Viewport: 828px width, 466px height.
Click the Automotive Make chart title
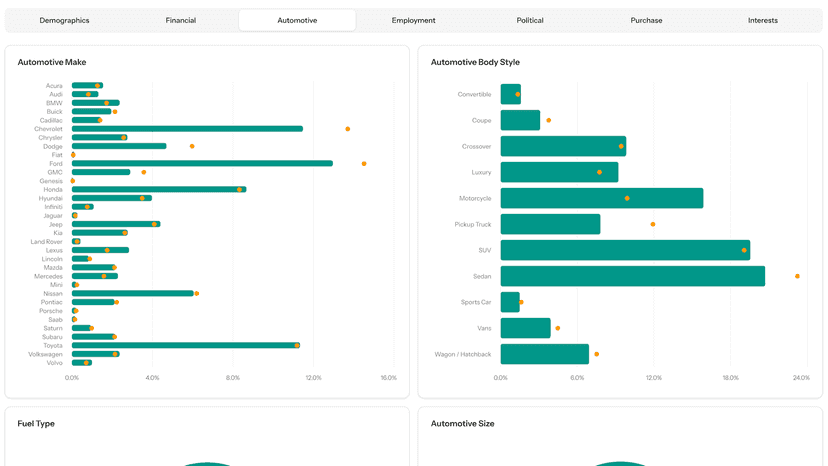click(x=52, y=62)
